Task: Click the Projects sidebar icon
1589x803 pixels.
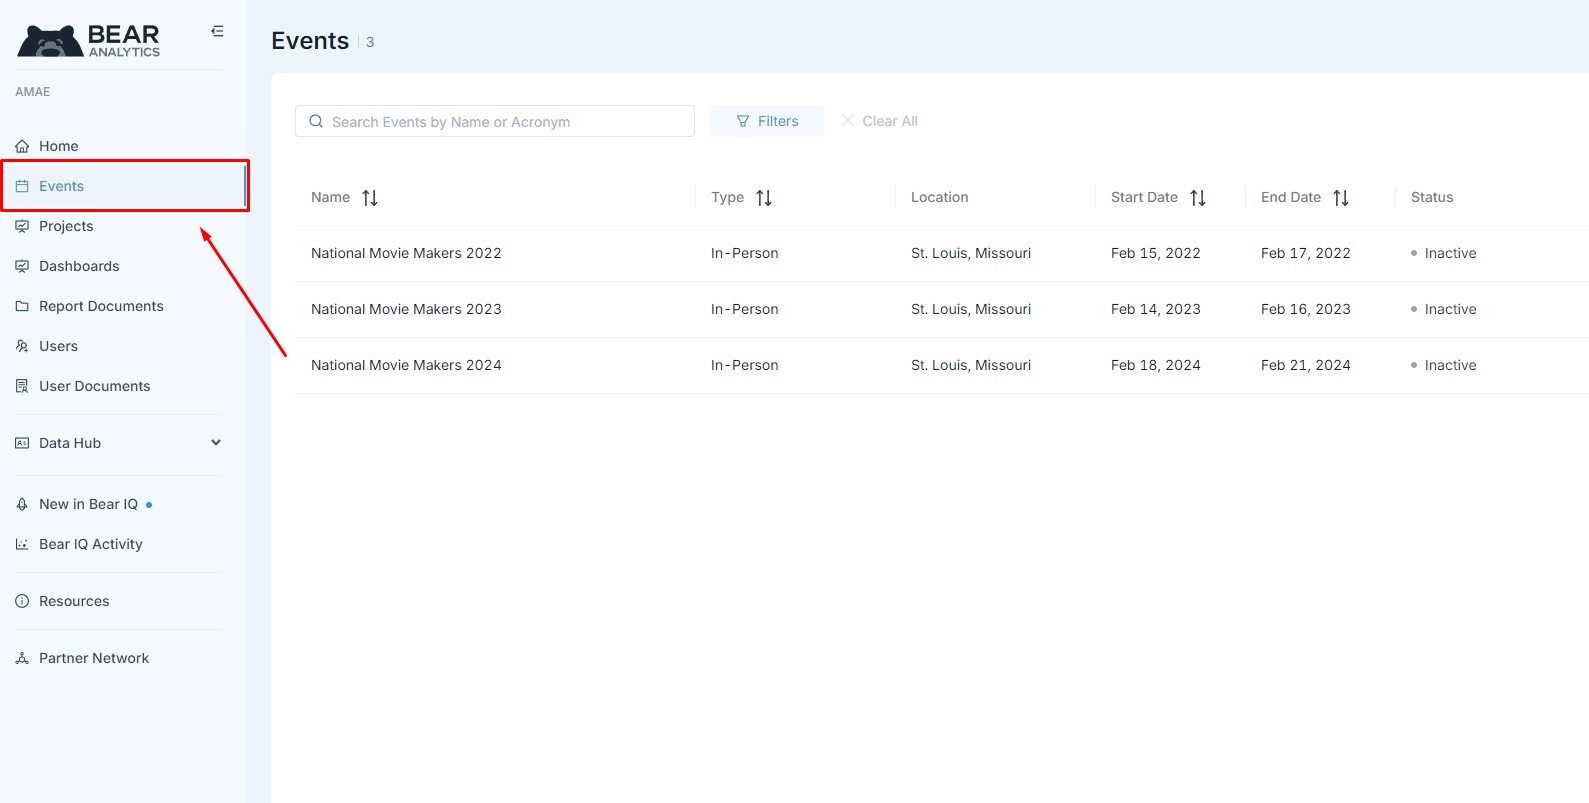Action: point(22,226)
